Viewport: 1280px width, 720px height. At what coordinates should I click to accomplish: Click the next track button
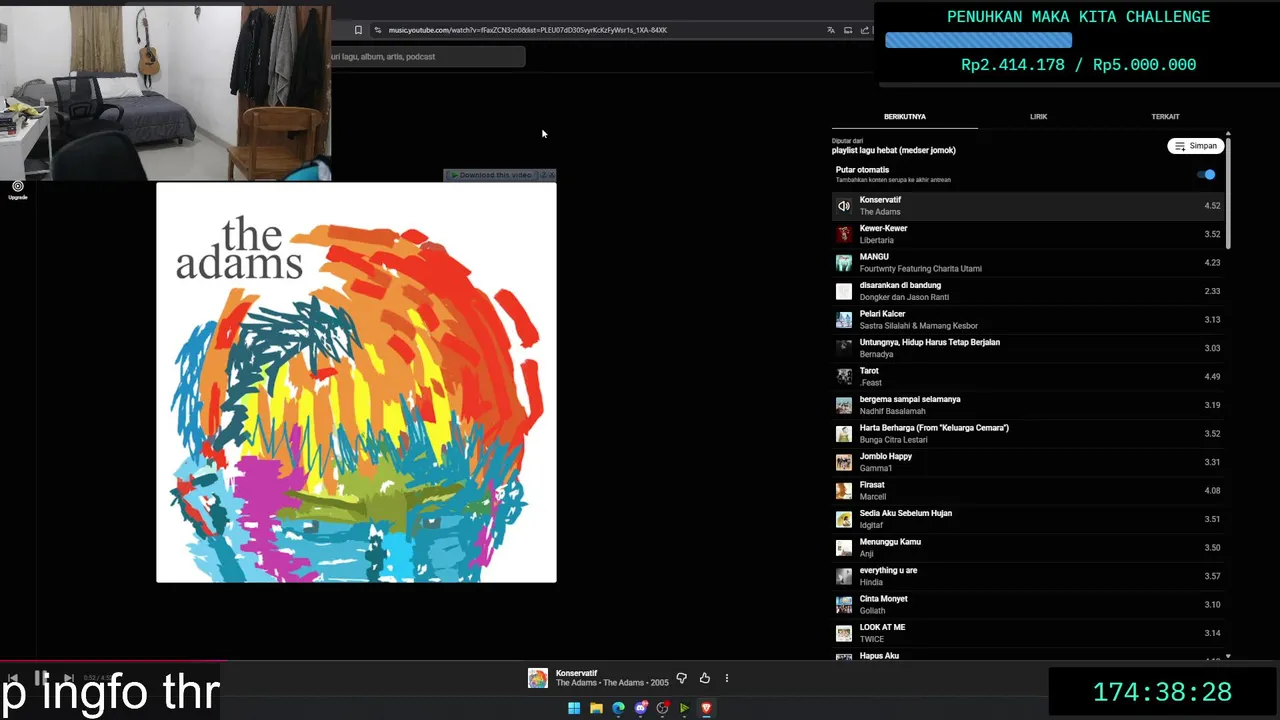click(x=68, y=678)
